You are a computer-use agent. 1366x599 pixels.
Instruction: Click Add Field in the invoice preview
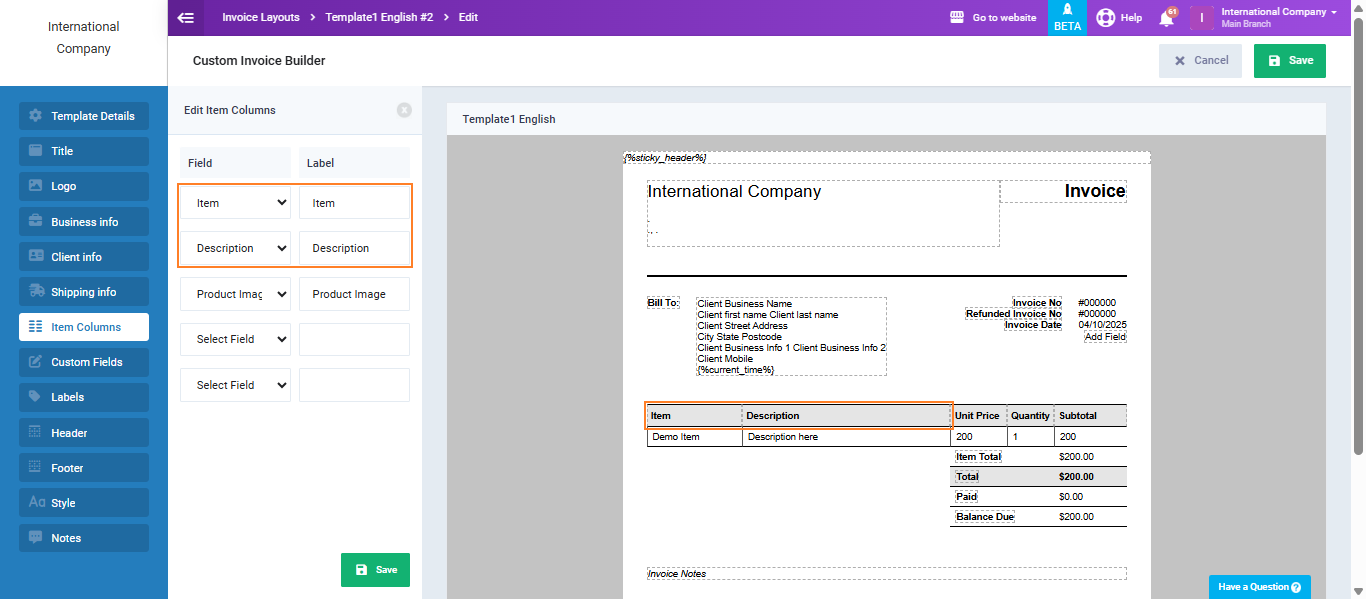point(1105,337)
